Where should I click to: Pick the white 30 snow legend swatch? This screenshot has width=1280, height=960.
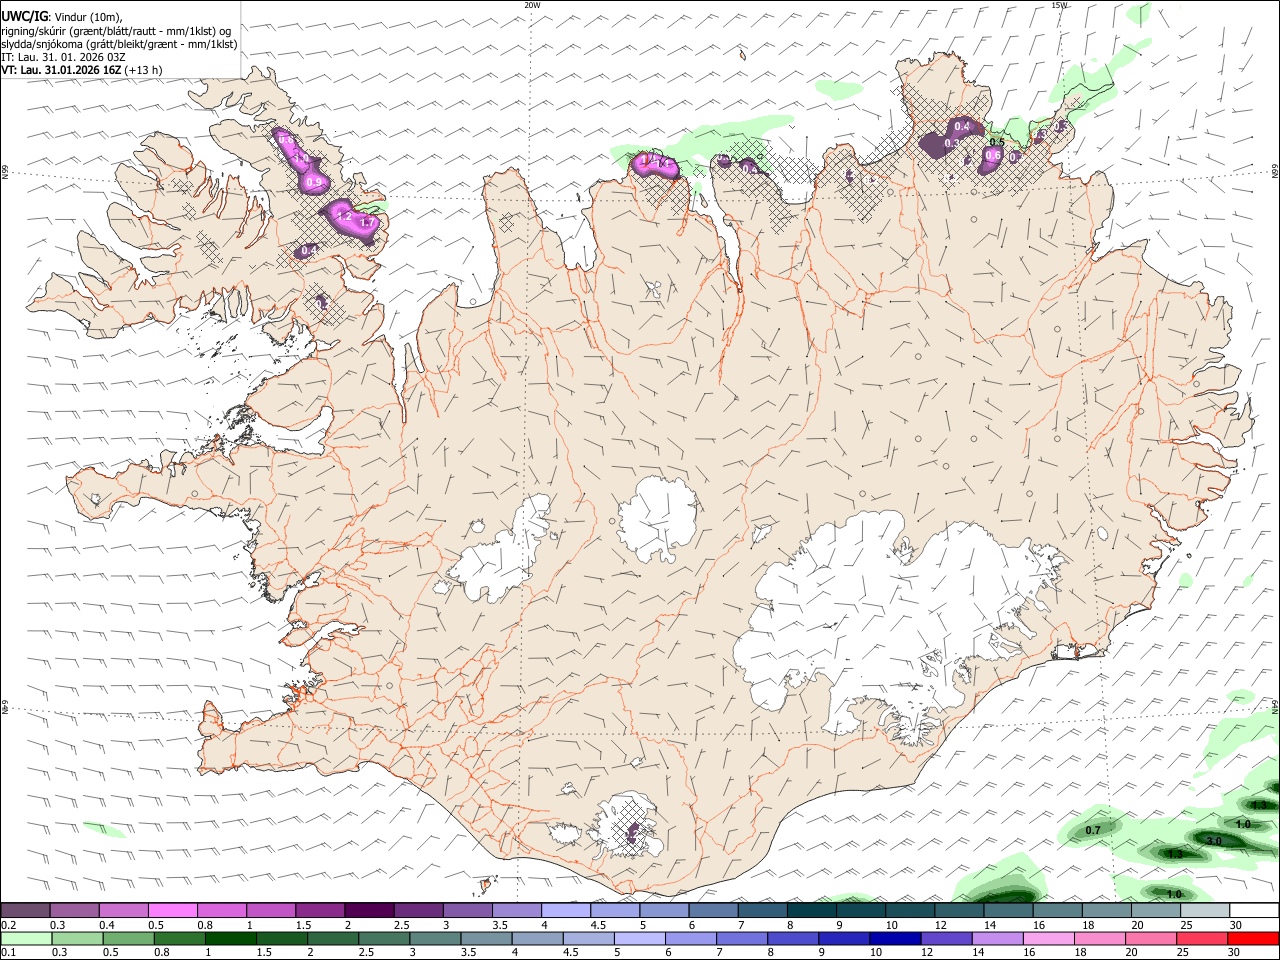1254,911
